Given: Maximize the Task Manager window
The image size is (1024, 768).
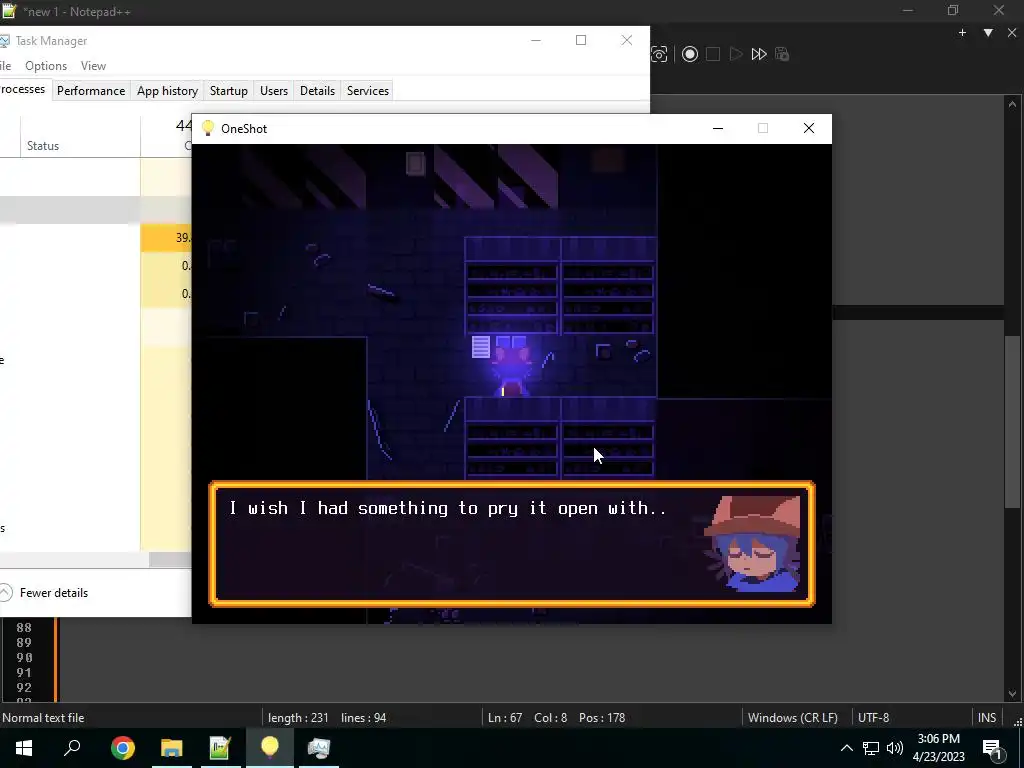Looking at the screenshot, I should pos(581,40).
